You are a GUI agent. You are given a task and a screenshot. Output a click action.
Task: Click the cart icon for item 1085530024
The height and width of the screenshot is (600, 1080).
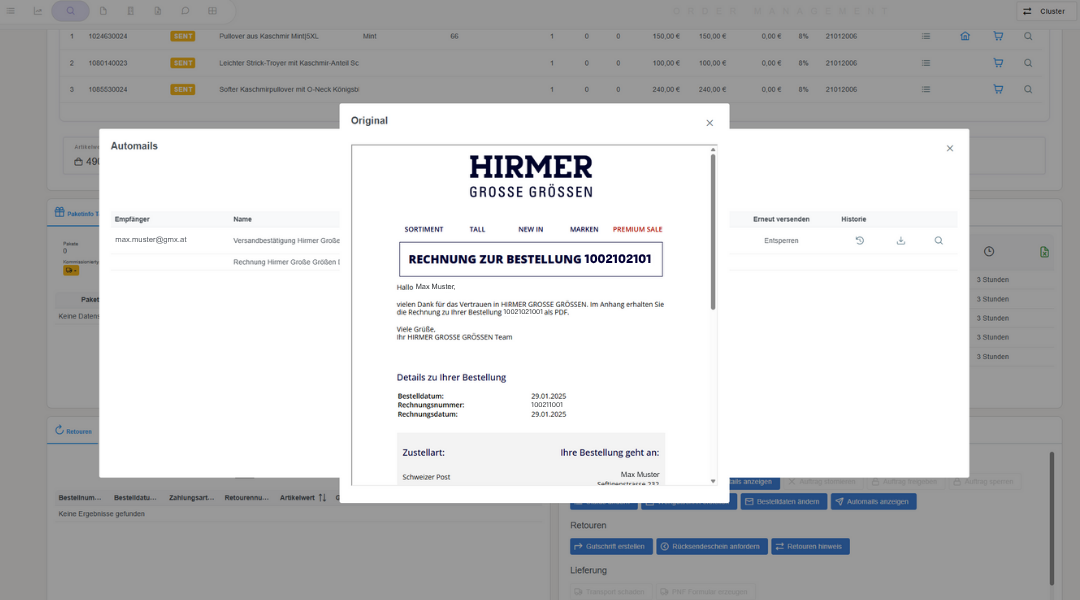click(998, 90)
